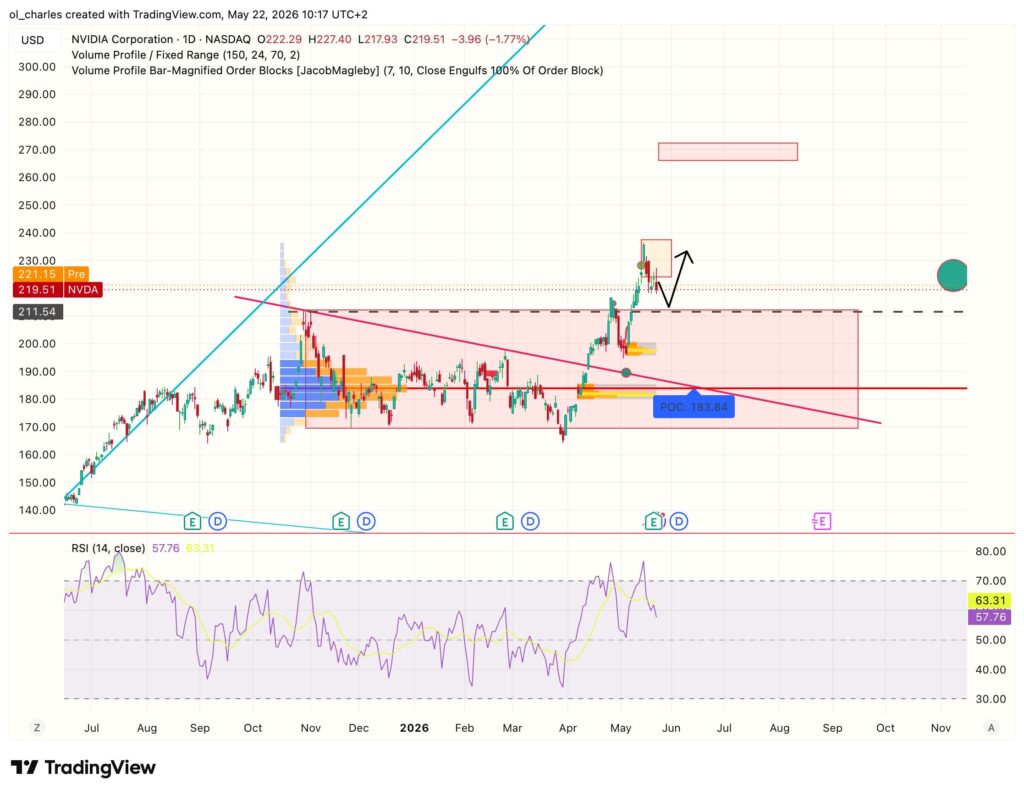Viewport: 1024px width, 795px height.
Task: Select the Bar-Magnified Order Blocks indicator label
Action: click(x=337, y=71)
